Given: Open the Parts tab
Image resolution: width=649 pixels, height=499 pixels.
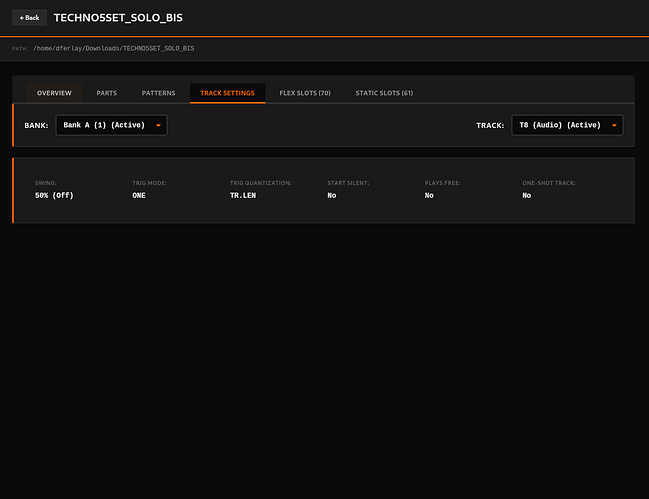Looking at the screenshot, I should (106, 93).
